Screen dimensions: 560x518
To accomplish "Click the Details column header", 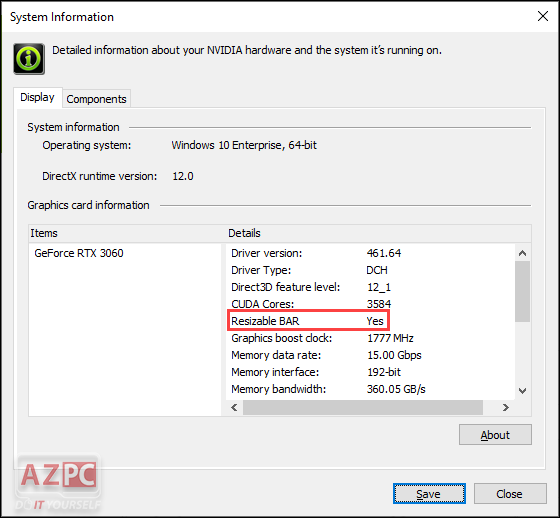I will click(379, 233).
